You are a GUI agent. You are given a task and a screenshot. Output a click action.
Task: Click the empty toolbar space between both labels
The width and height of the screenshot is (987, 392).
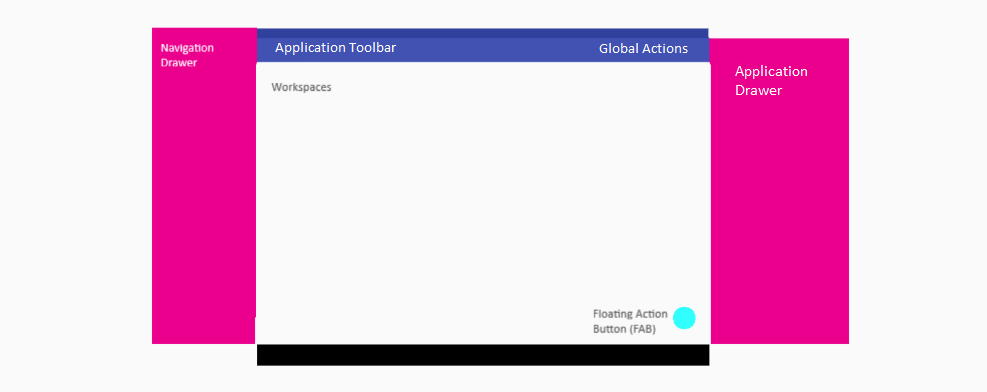[497, 50]
